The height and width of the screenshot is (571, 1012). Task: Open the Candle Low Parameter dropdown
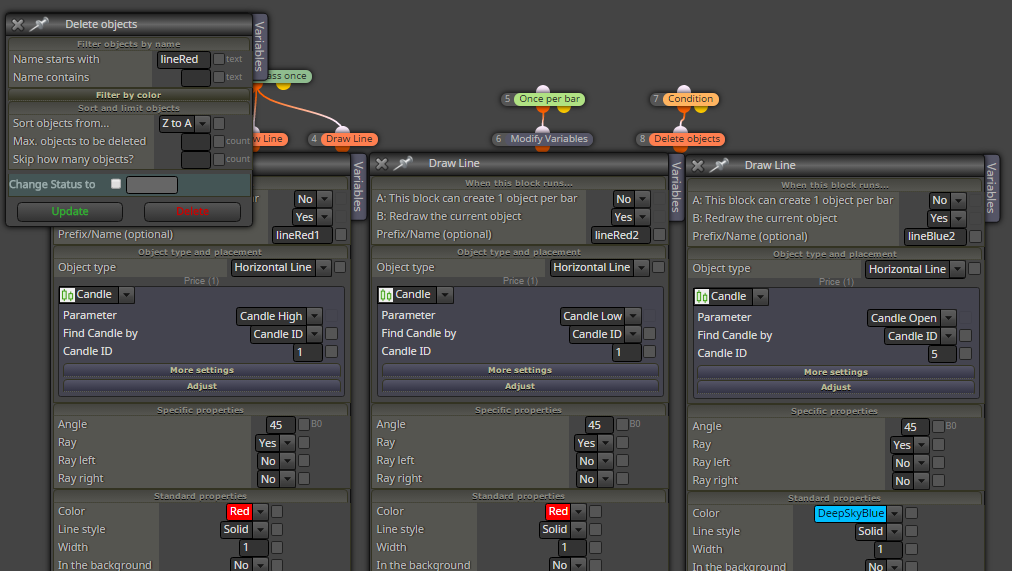click(600, 316)
